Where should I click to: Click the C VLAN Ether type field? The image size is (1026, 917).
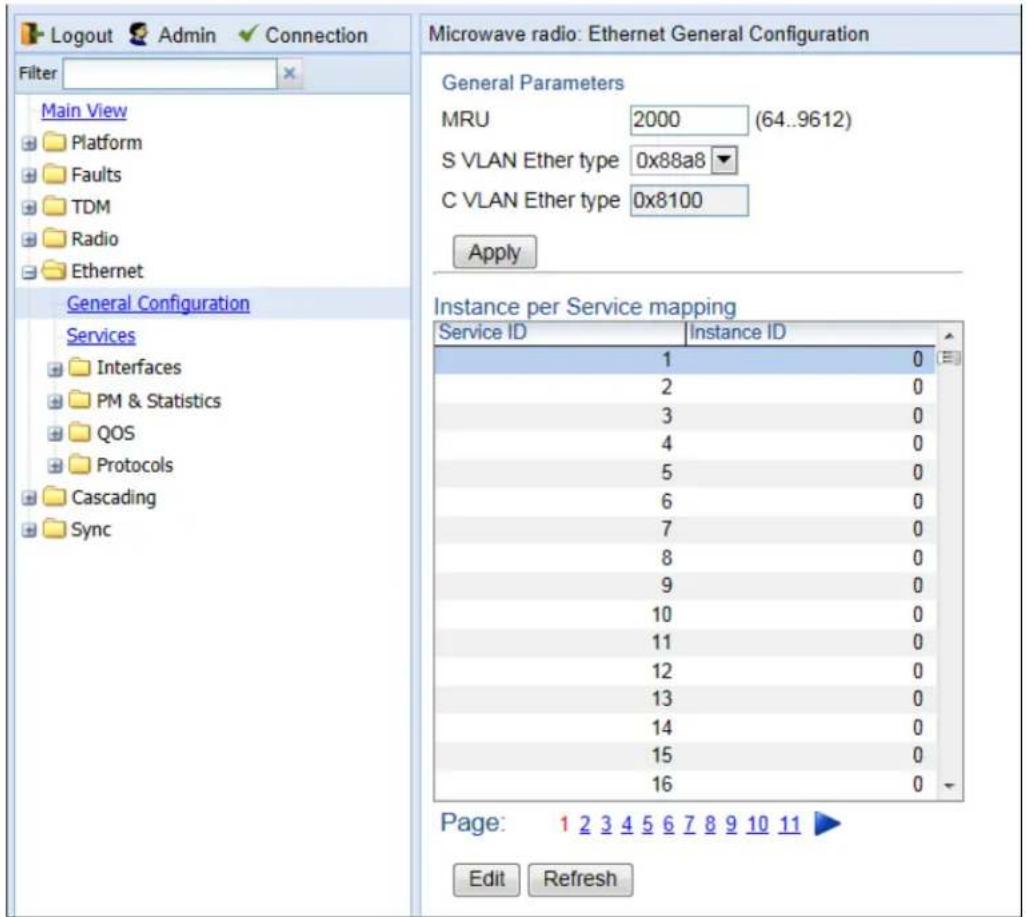(x=689, y=200)
